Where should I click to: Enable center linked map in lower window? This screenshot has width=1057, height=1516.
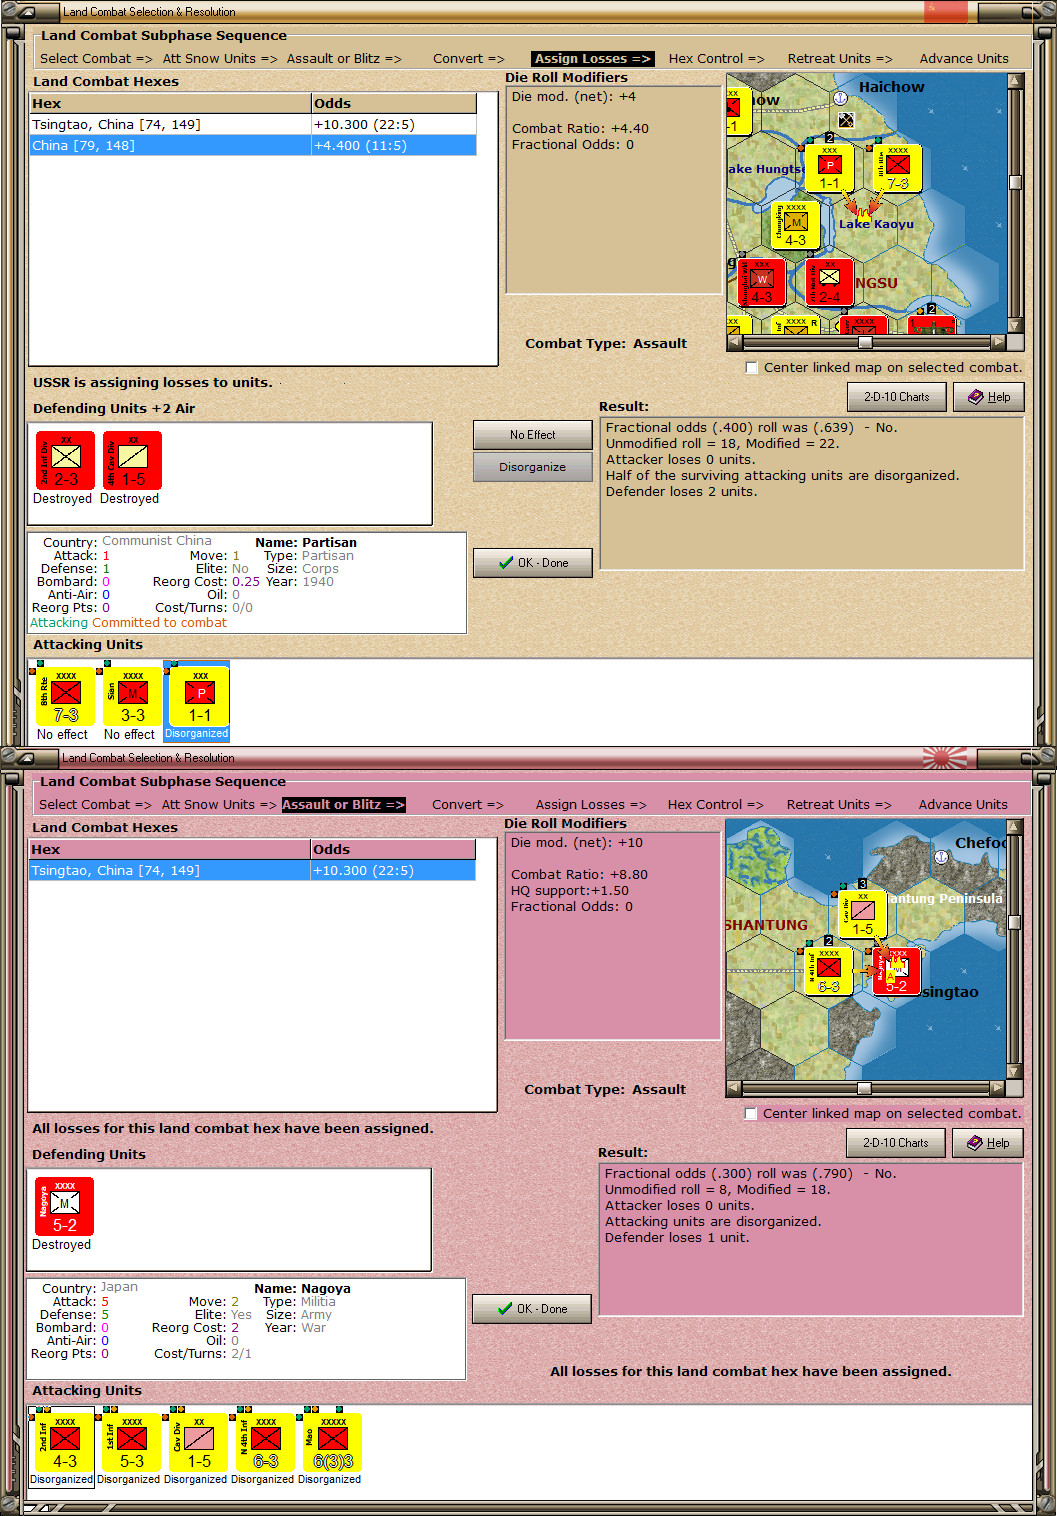click(750, 1114)
